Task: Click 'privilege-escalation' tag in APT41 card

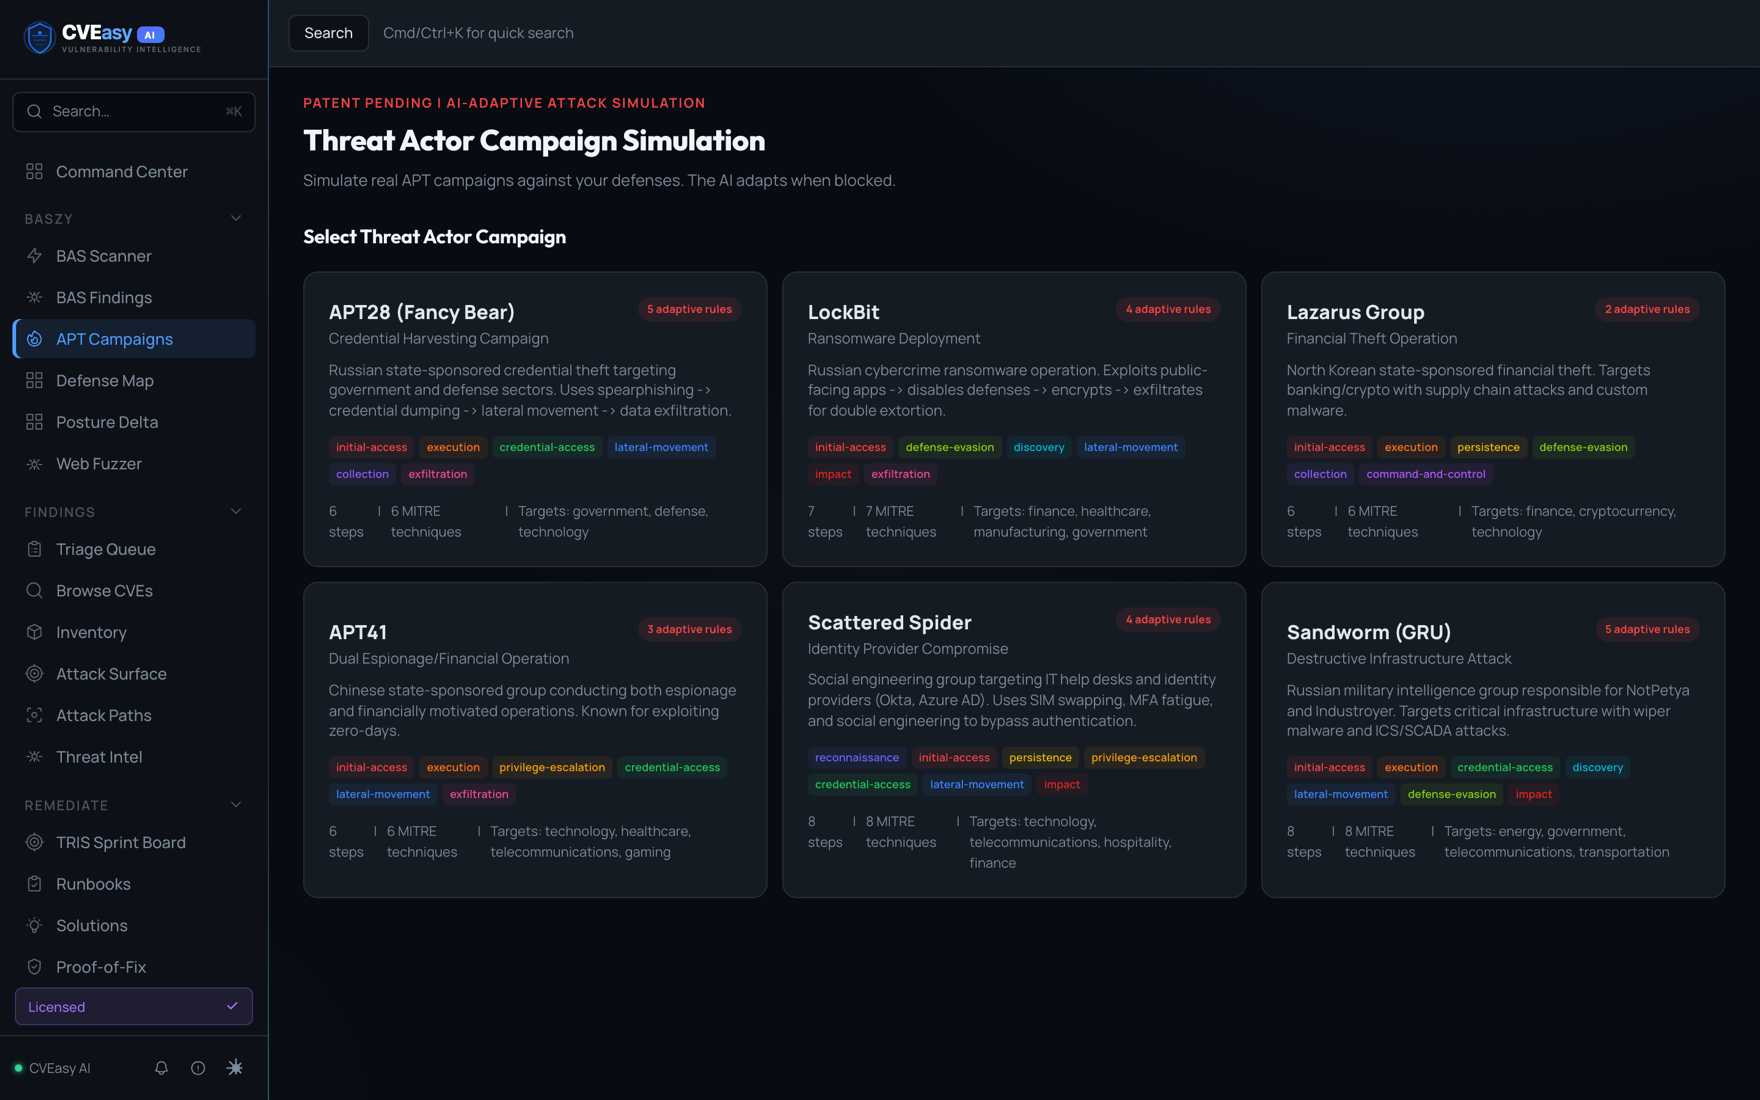Action: [x=552, y=767]
